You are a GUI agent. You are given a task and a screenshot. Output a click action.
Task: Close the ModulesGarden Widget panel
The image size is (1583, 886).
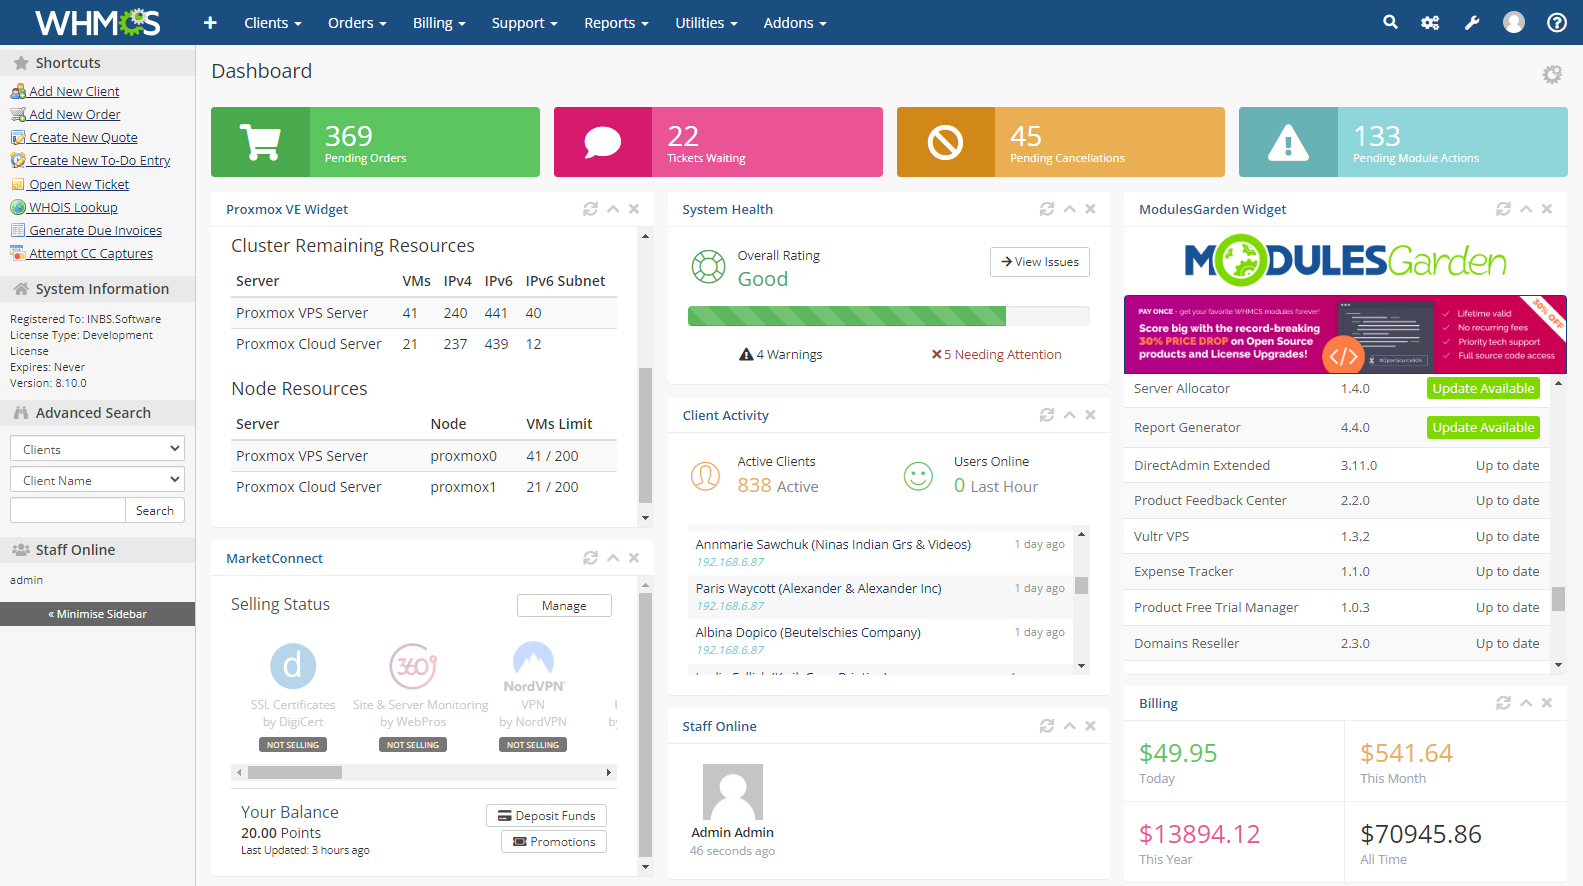click(x=1547, y=209)
